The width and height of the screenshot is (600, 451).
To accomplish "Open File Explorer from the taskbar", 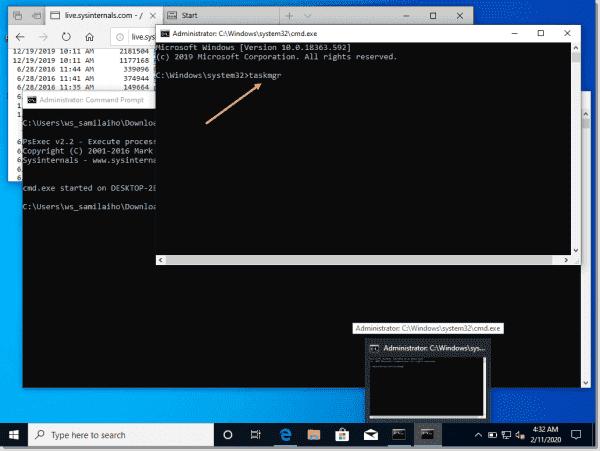I will click(312, 435).
